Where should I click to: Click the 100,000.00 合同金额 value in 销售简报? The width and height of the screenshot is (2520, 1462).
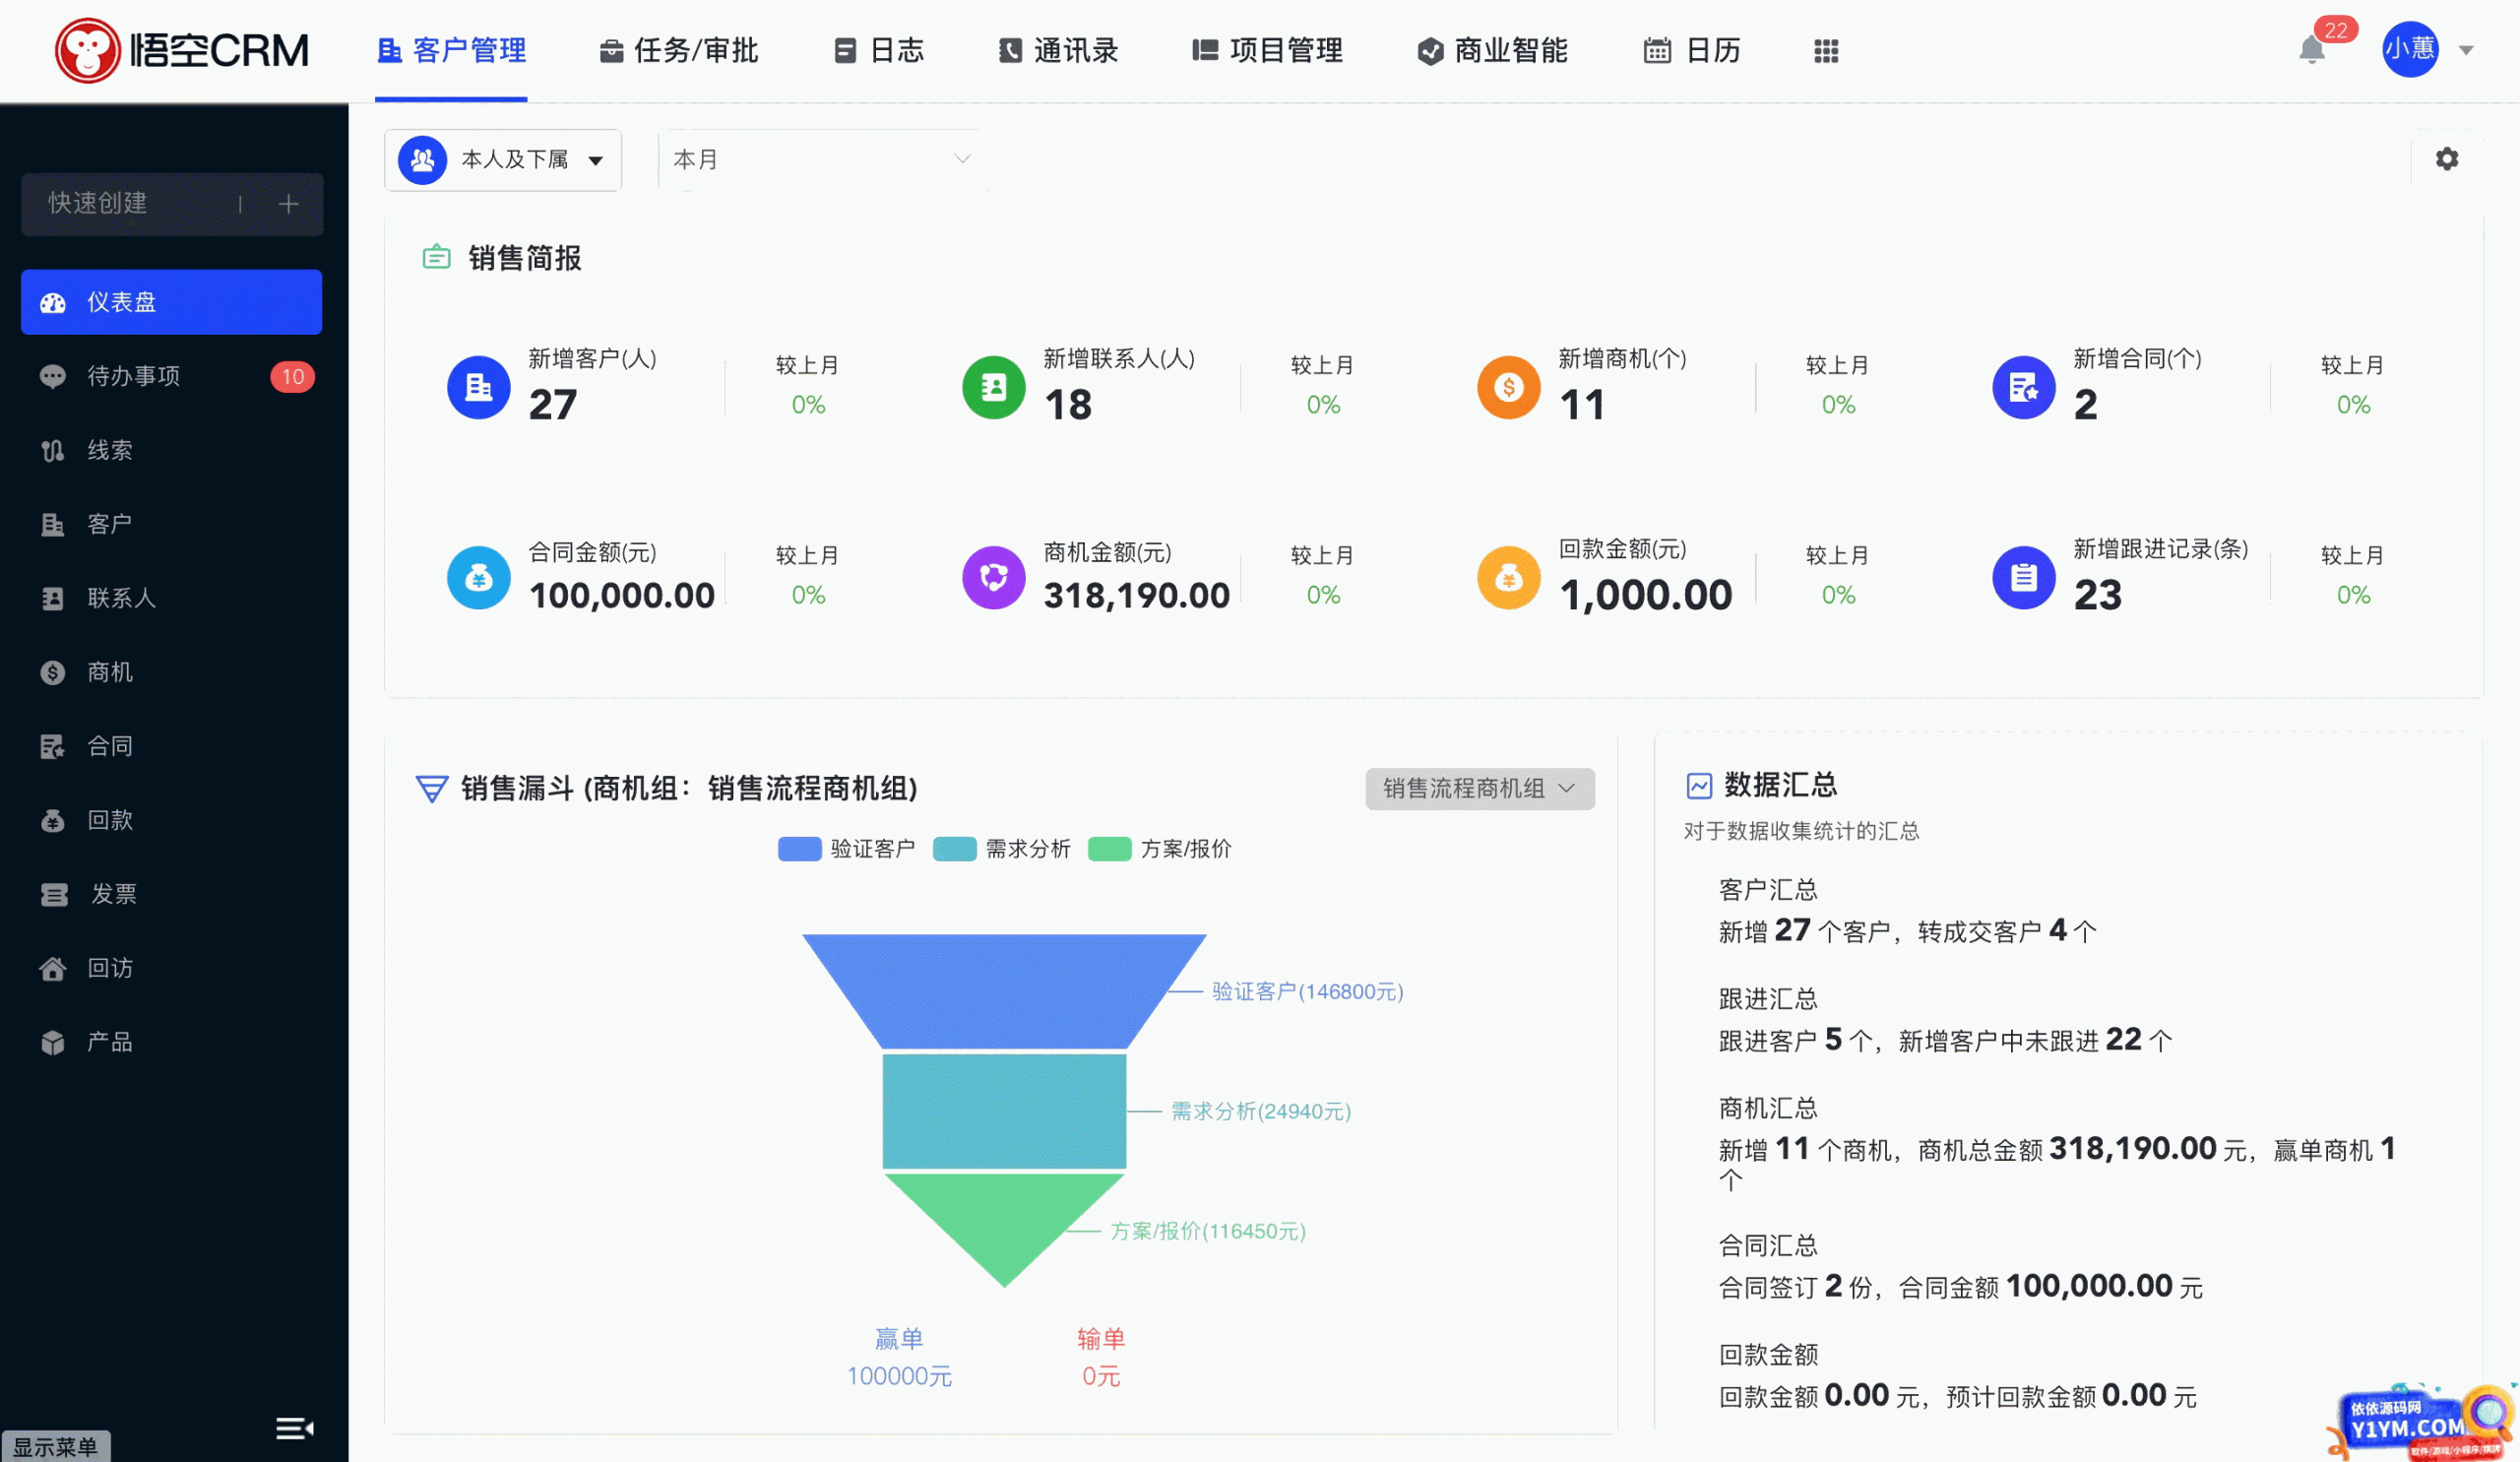pyautogui.click(x=621, y=596)
